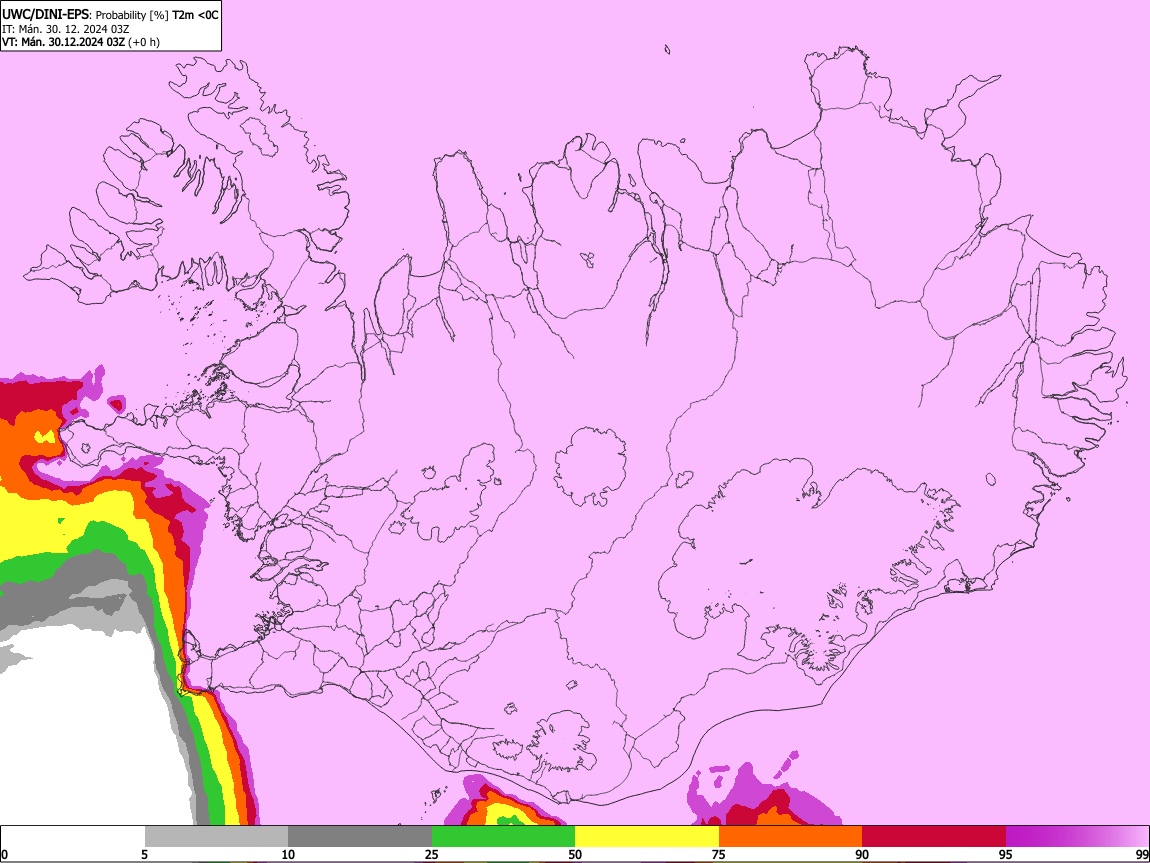1150x863 pixels.
Task: Click the light gray 5-10% legend swatch
Action: tap(216, 837)
